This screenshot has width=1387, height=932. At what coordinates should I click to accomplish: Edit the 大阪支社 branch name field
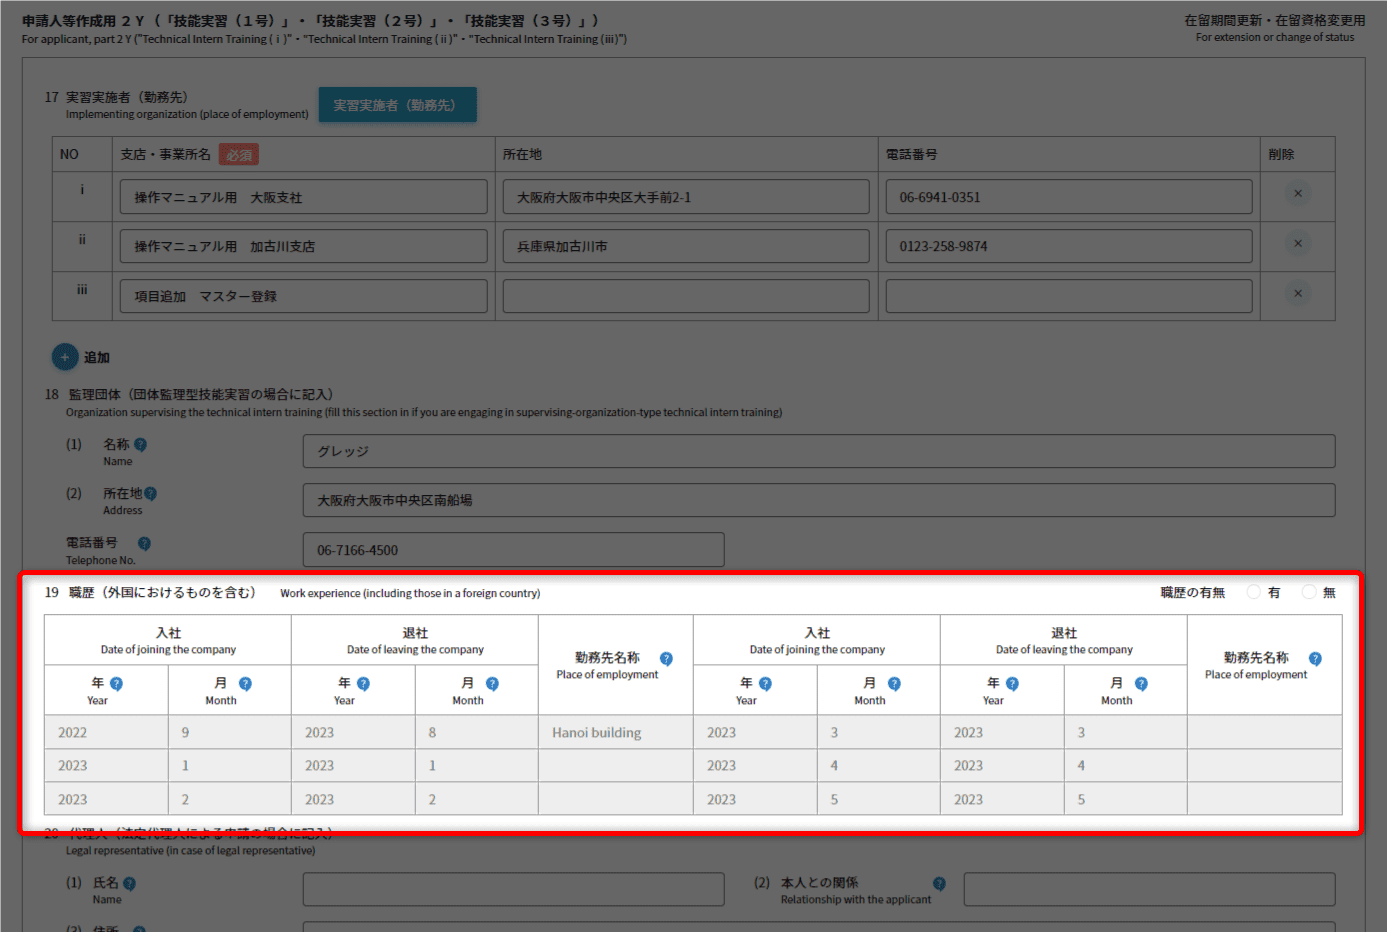[304, 197]
